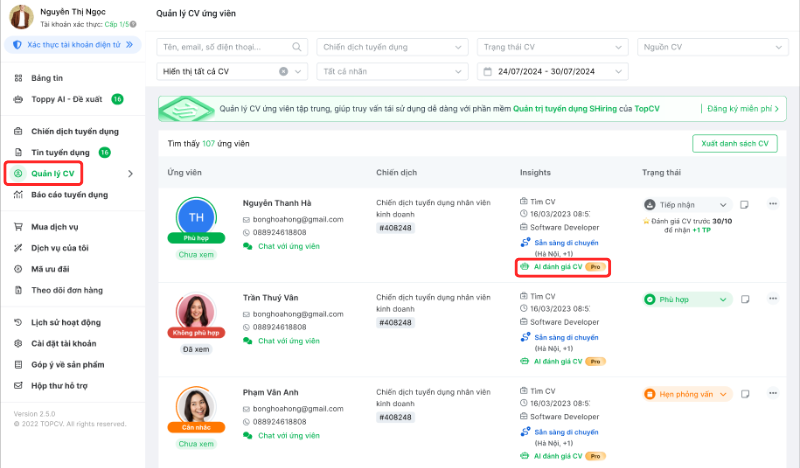This screenshot has width=800, height=468.
Task: Open Toppy AI - Đề xuất
Action: click(68, 99)
